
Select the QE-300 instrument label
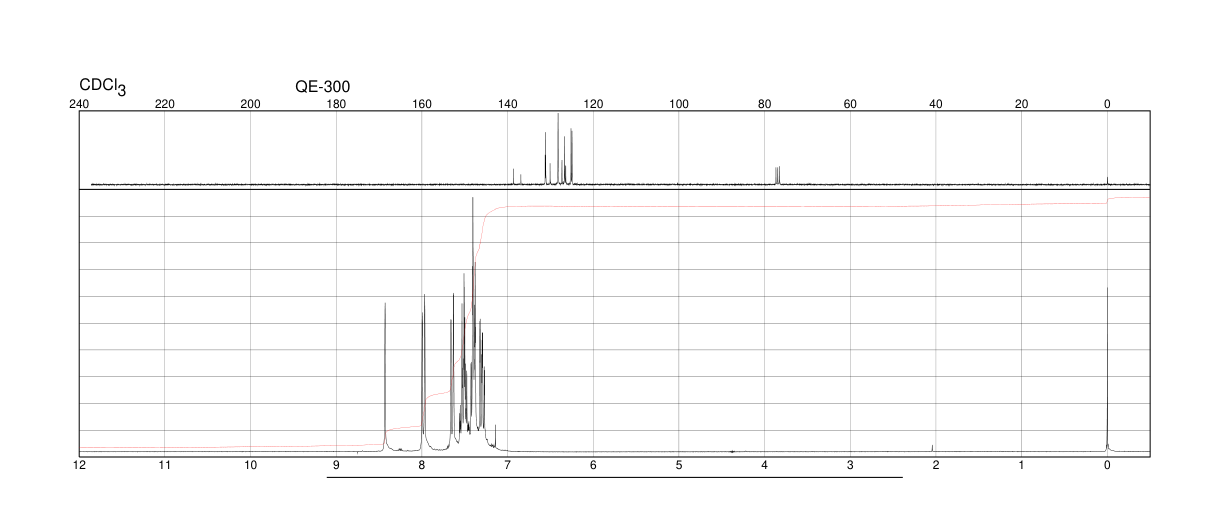point(323,87)
